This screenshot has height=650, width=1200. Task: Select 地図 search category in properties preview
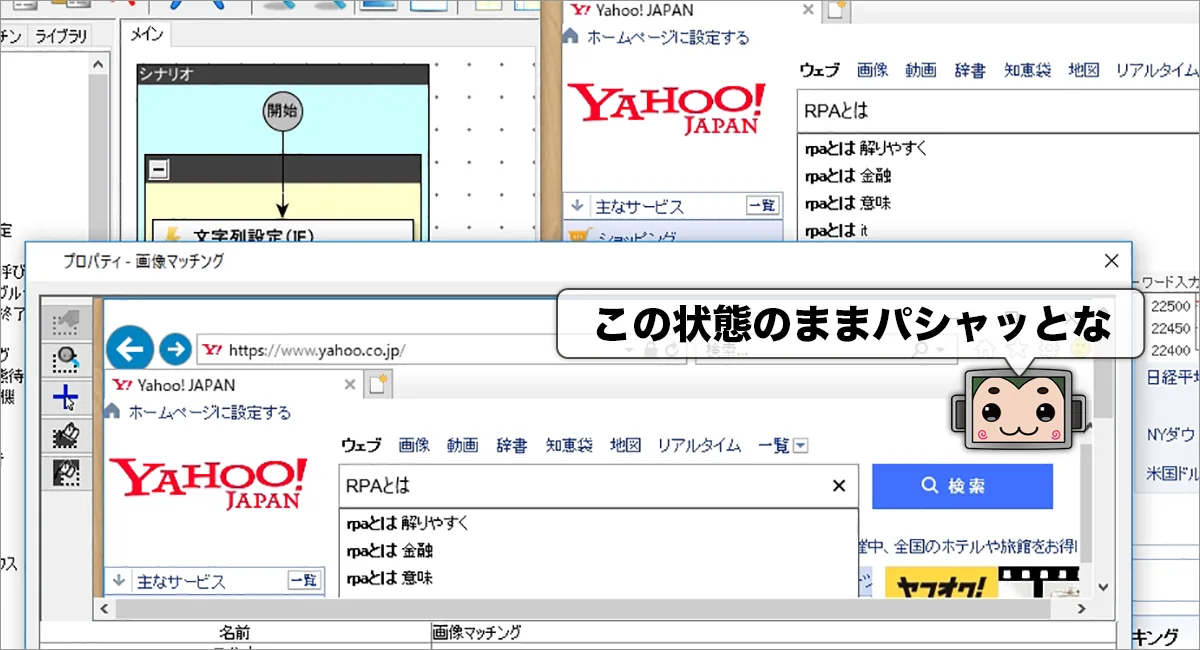626,445
